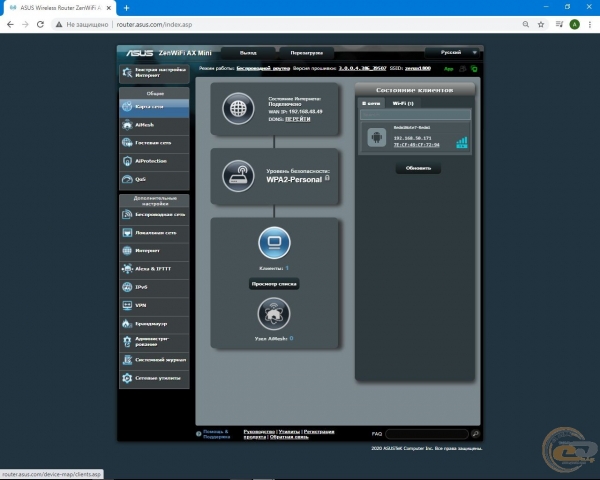Click the lock icon beside WPA2-Personal
This screenshot has height=480, width=600.
point(327,178)
